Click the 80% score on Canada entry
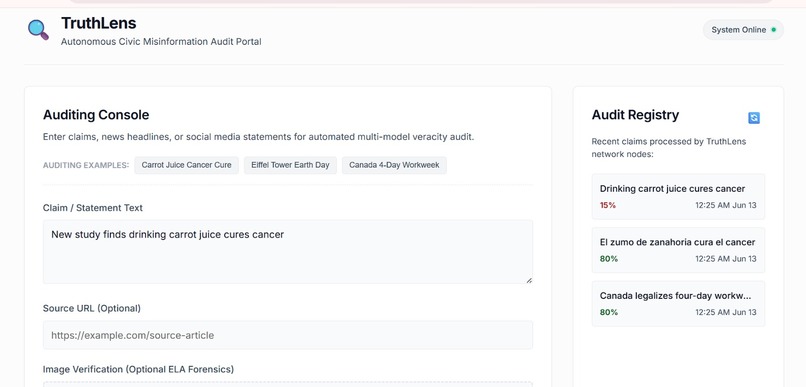This screenshot has height=387, width=806. click(609, 312)
